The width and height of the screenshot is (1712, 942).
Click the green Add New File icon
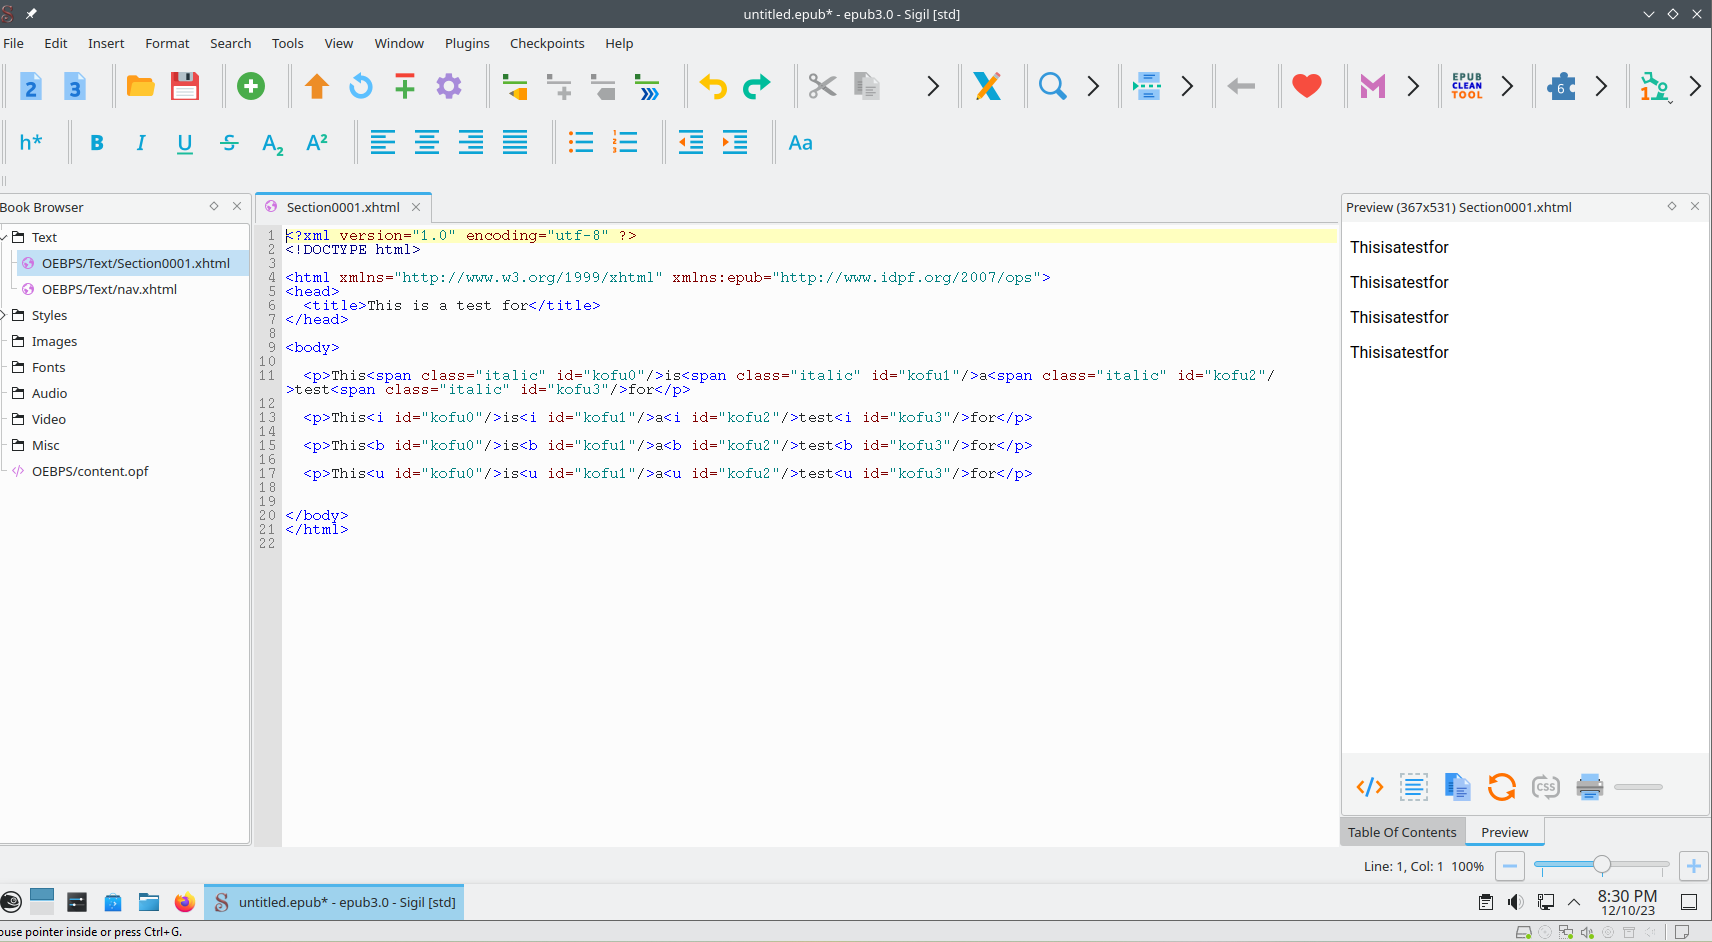click(251, 87)
